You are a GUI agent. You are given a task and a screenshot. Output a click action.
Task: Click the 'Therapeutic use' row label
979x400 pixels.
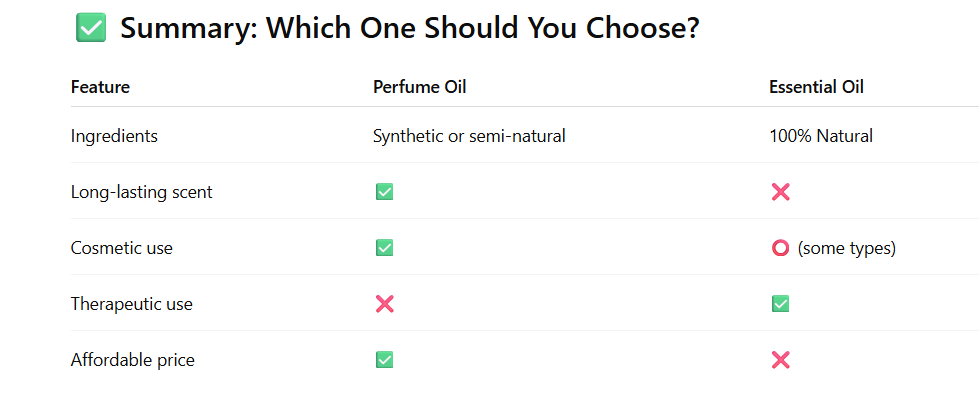[x=132, y=305]
